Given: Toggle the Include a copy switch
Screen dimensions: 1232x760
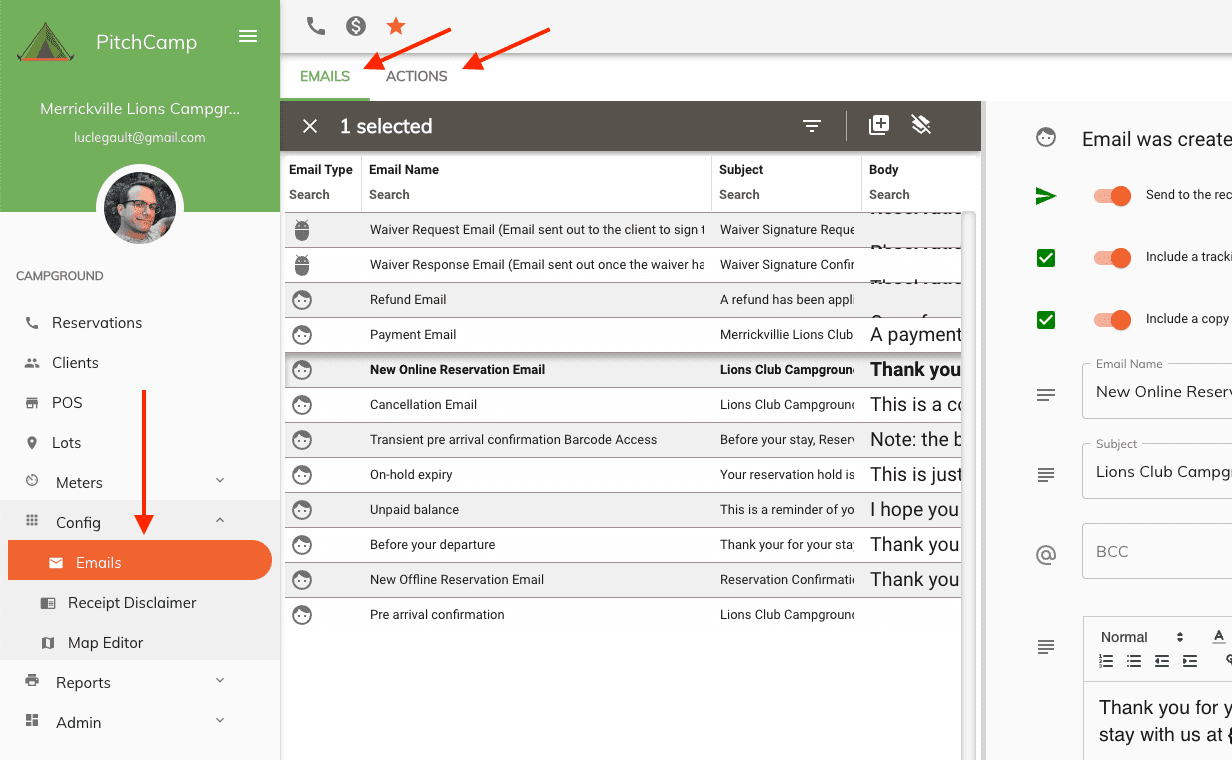Looking at the screenshot, I should pyautogui.click(x=1112, y=320).
